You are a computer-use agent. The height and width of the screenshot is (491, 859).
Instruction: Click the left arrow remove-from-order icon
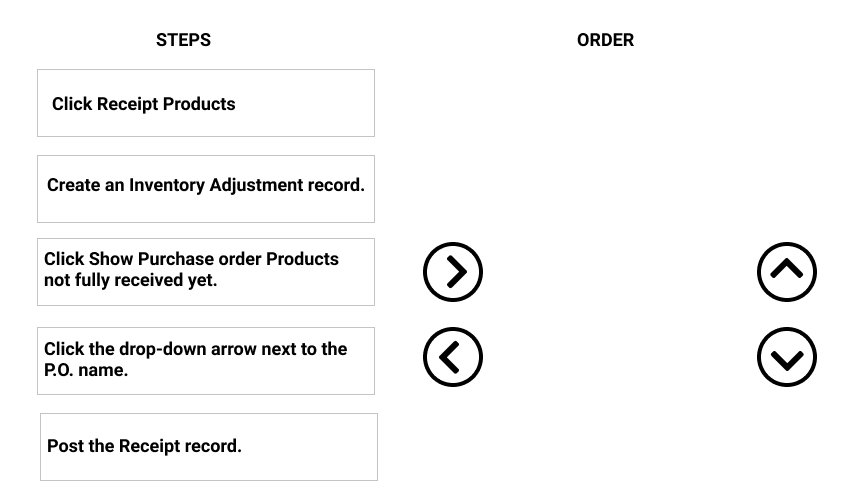[x=453, y=357]
